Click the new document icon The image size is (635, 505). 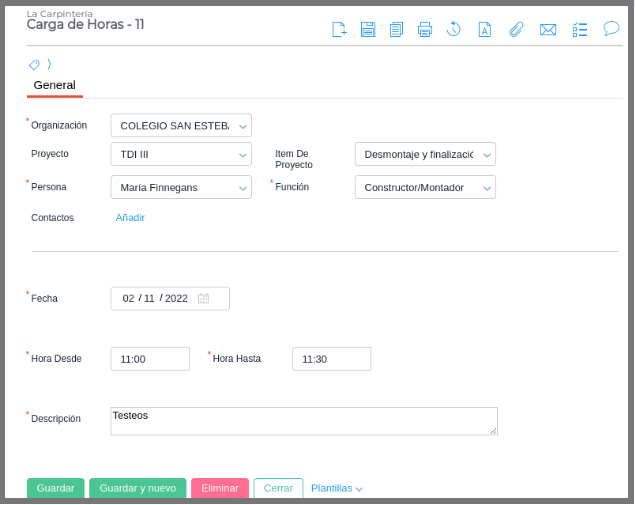[x=339, y=29]
